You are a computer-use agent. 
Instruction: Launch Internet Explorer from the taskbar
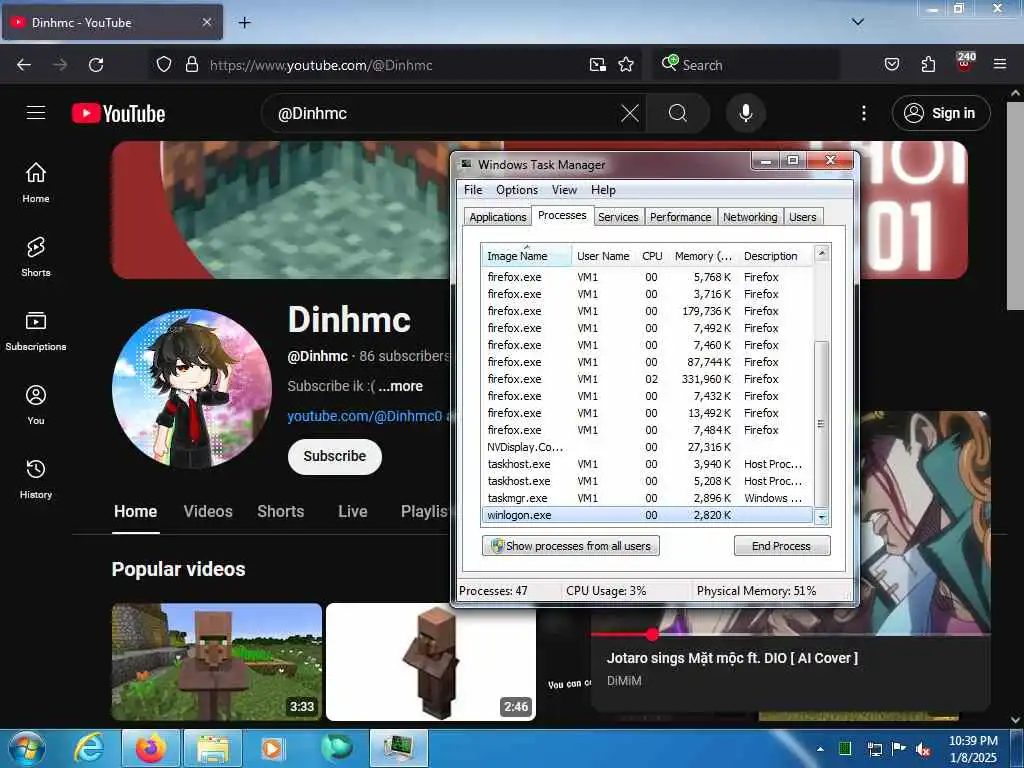89,748
